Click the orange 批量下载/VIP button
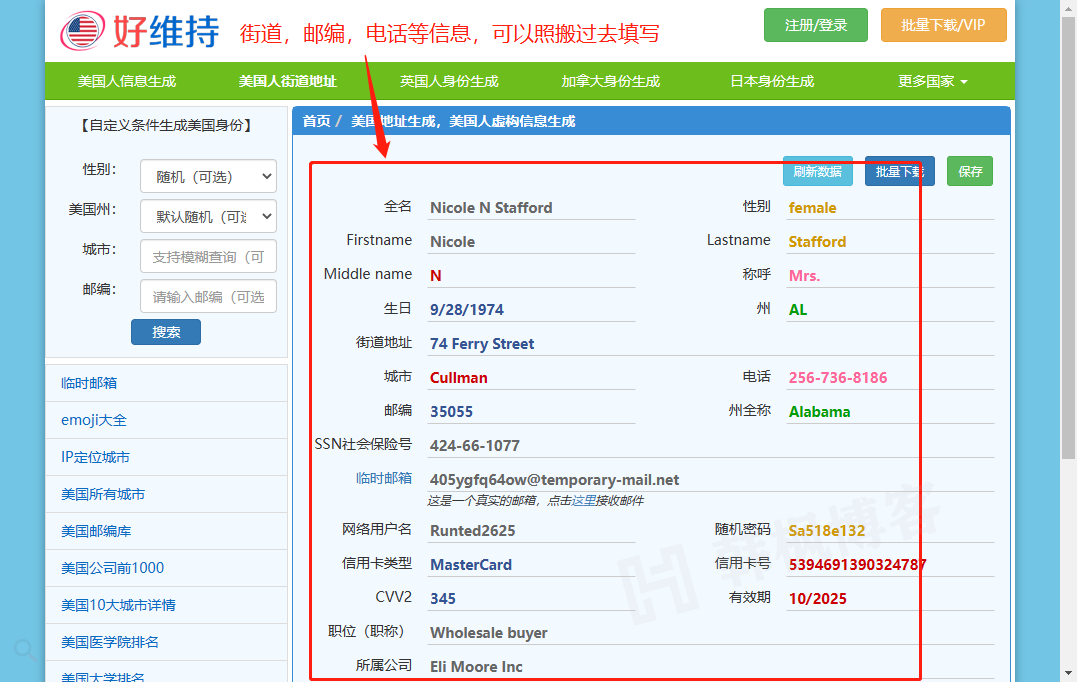 [943, 25]
